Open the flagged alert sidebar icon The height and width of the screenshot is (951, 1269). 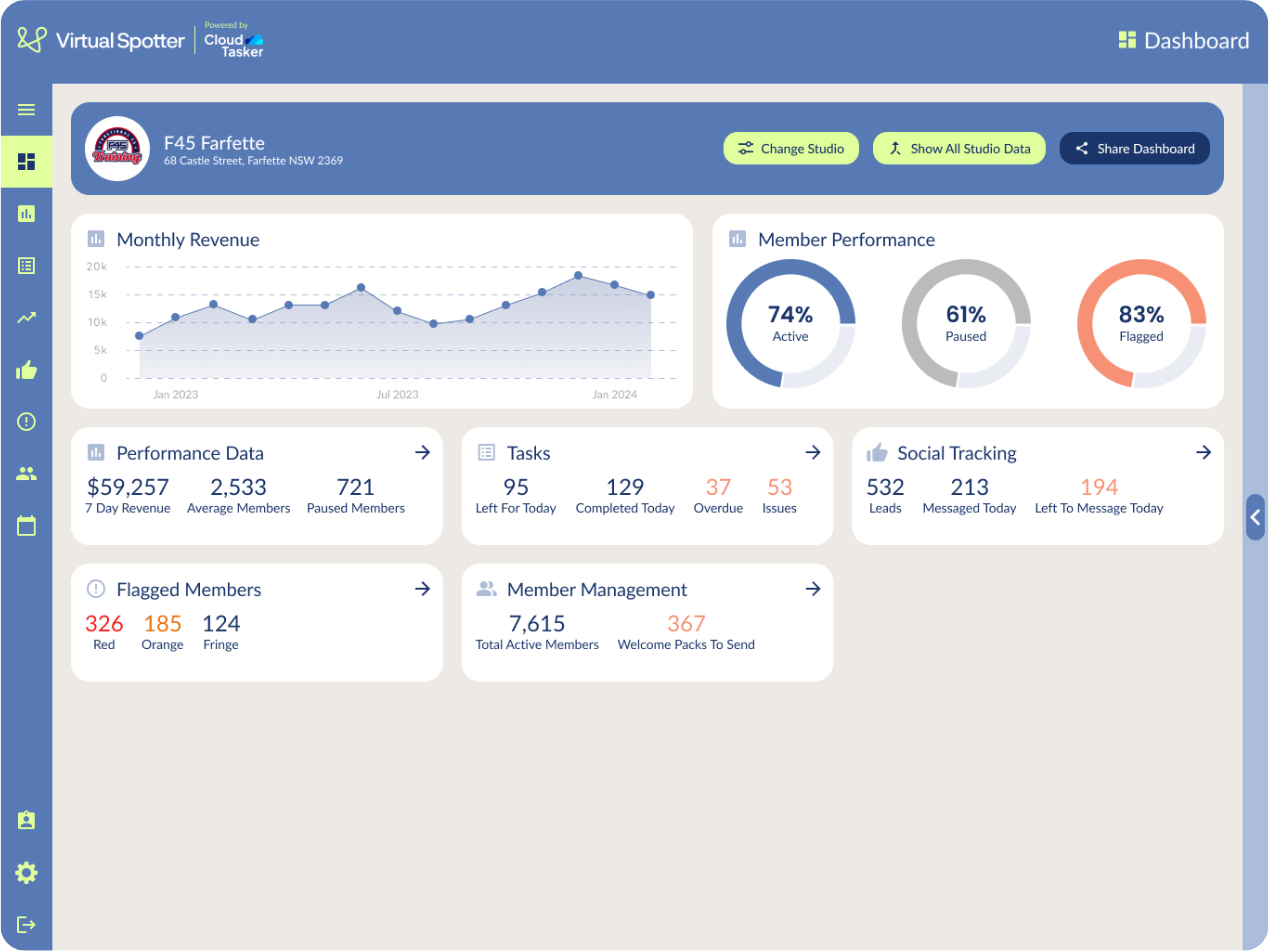pos(26,422)
